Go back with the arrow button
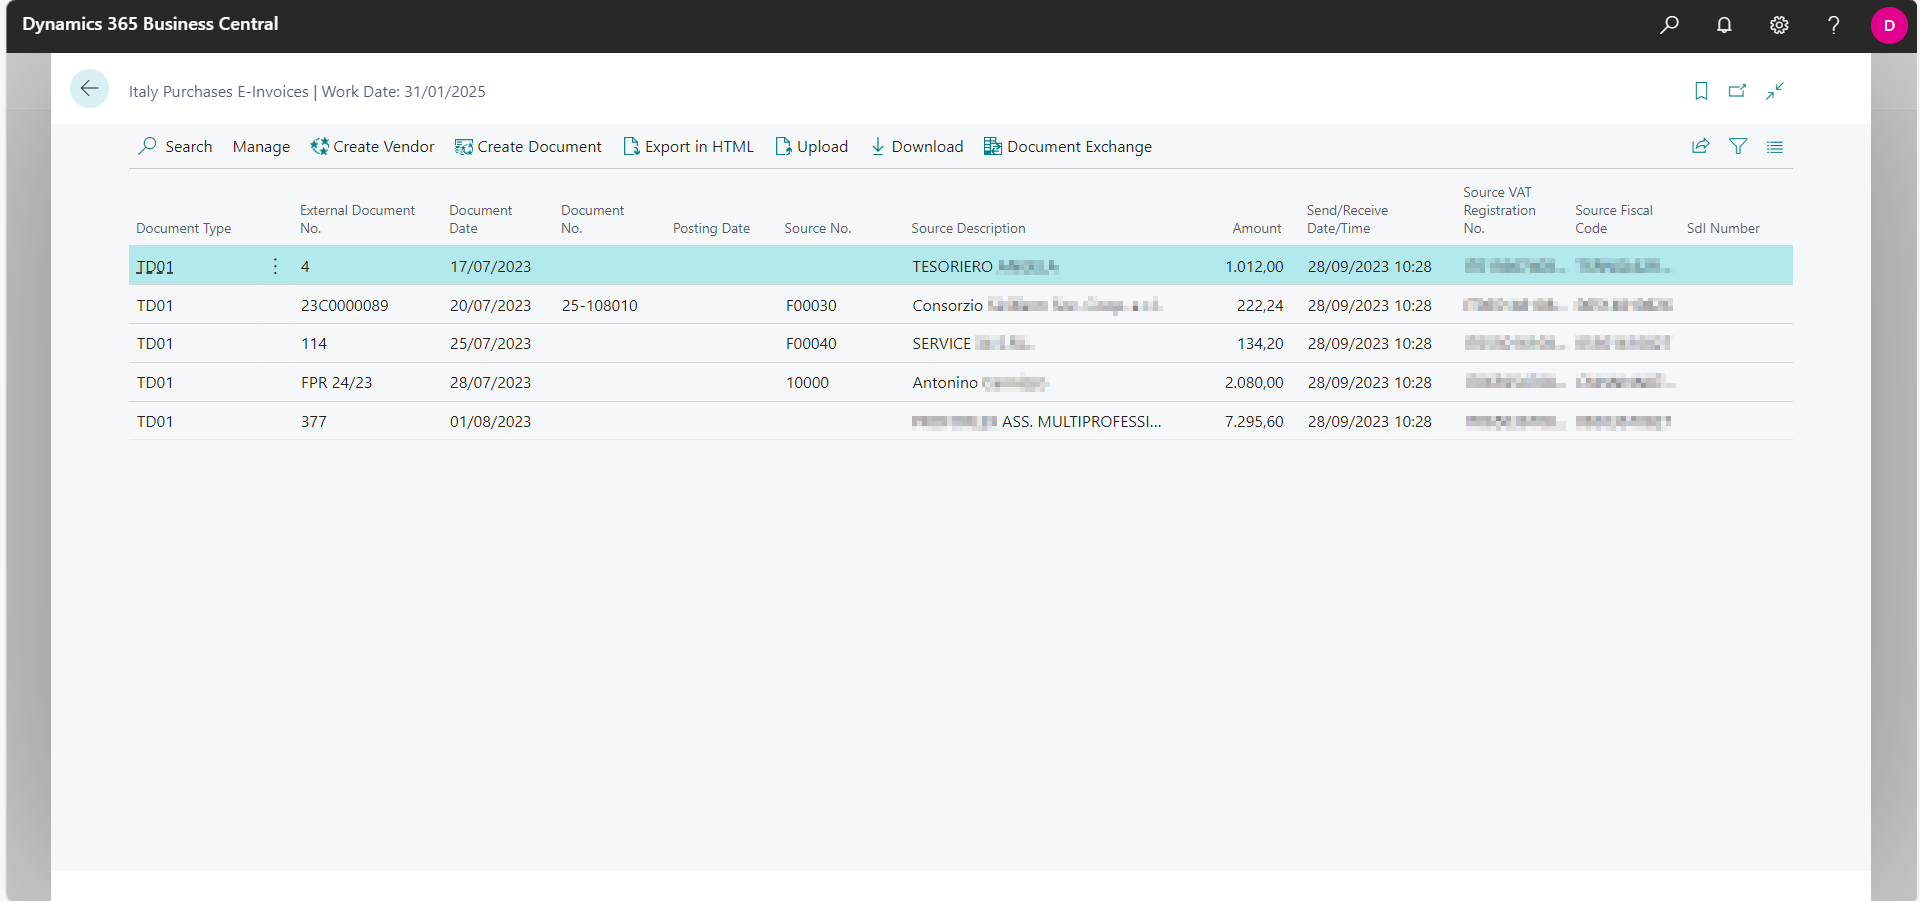Viewport: 1920px width, 901px height. [x=89, y=89]
